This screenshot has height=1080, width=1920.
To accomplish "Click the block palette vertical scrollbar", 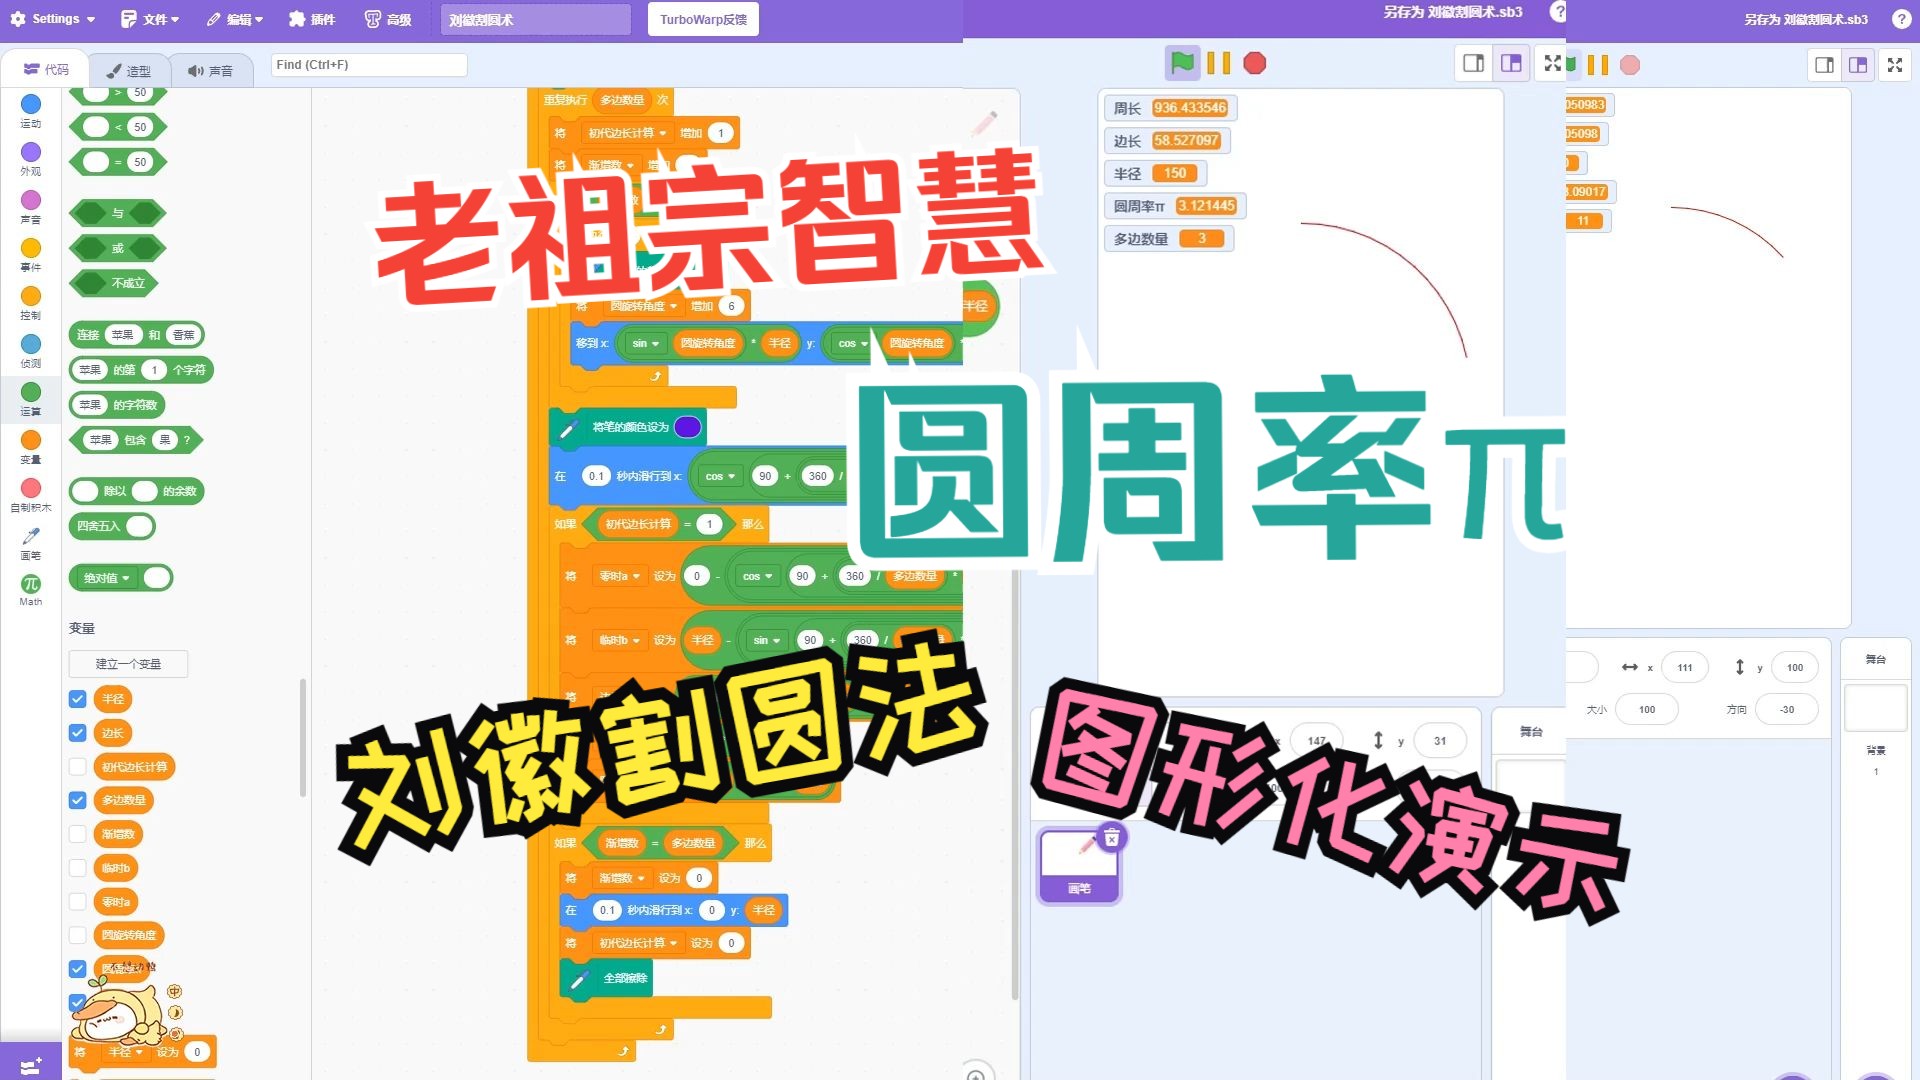I will click(x=303, y=738).
